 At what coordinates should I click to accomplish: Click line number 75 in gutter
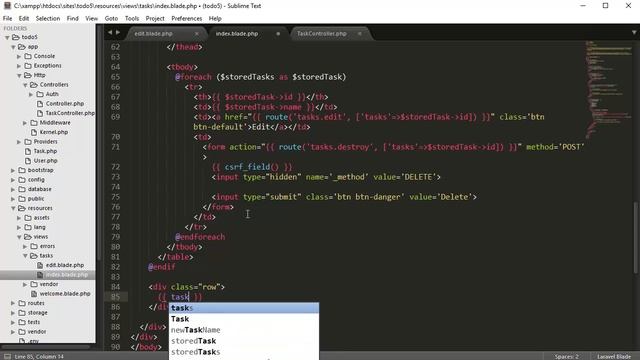coord(116,197)
